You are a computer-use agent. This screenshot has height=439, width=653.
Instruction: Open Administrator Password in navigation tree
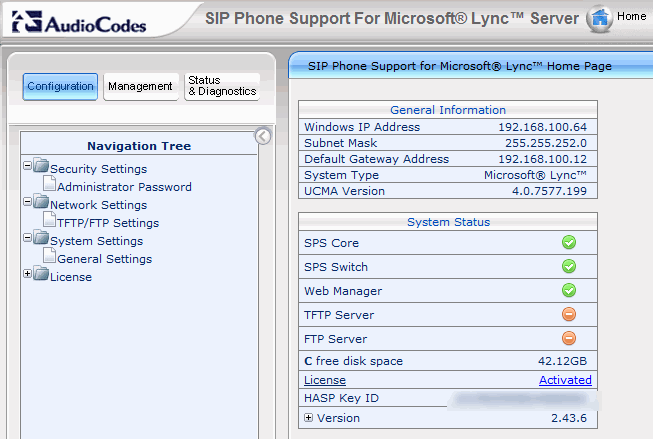[124, 187]
